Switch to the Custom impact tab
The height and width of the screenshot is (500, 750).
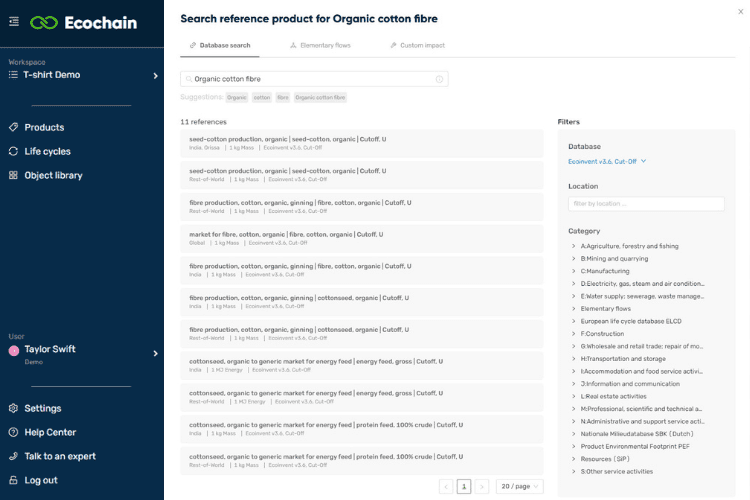pyautogui.click(x=418, y=46)
